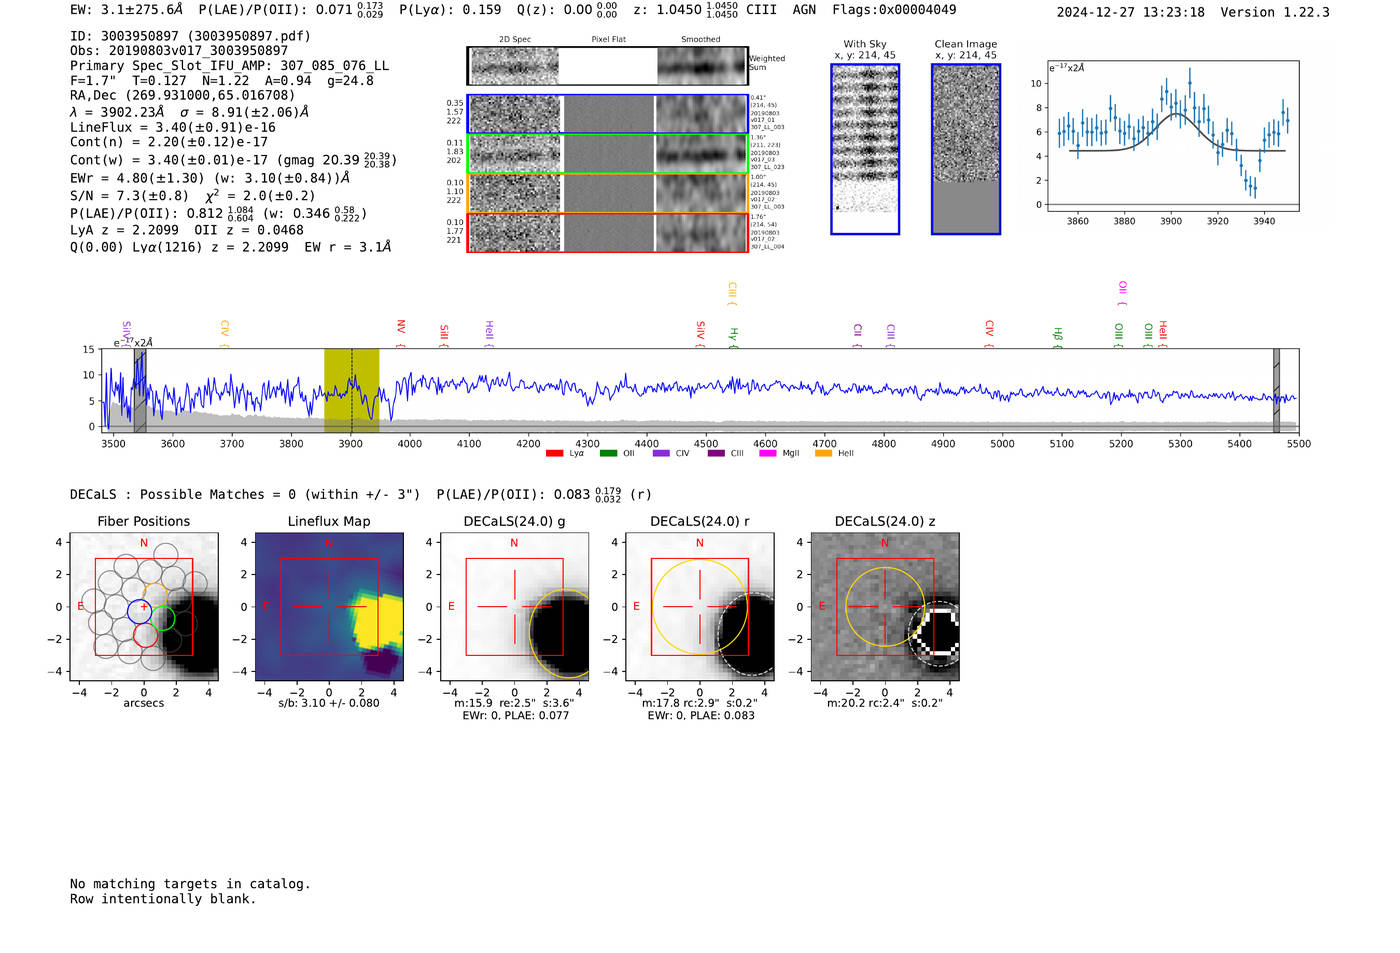Click the EWr: 0, PLAE: 0.077 caption
The image size is (1400, 953).
(515, 715)
